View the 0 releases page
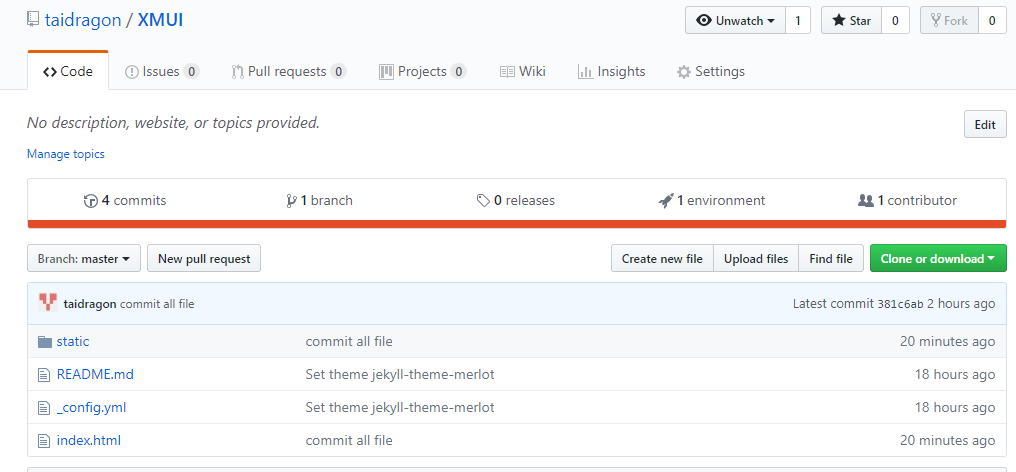The height and width of the screenshot is (472, 1016). point(516,200)
